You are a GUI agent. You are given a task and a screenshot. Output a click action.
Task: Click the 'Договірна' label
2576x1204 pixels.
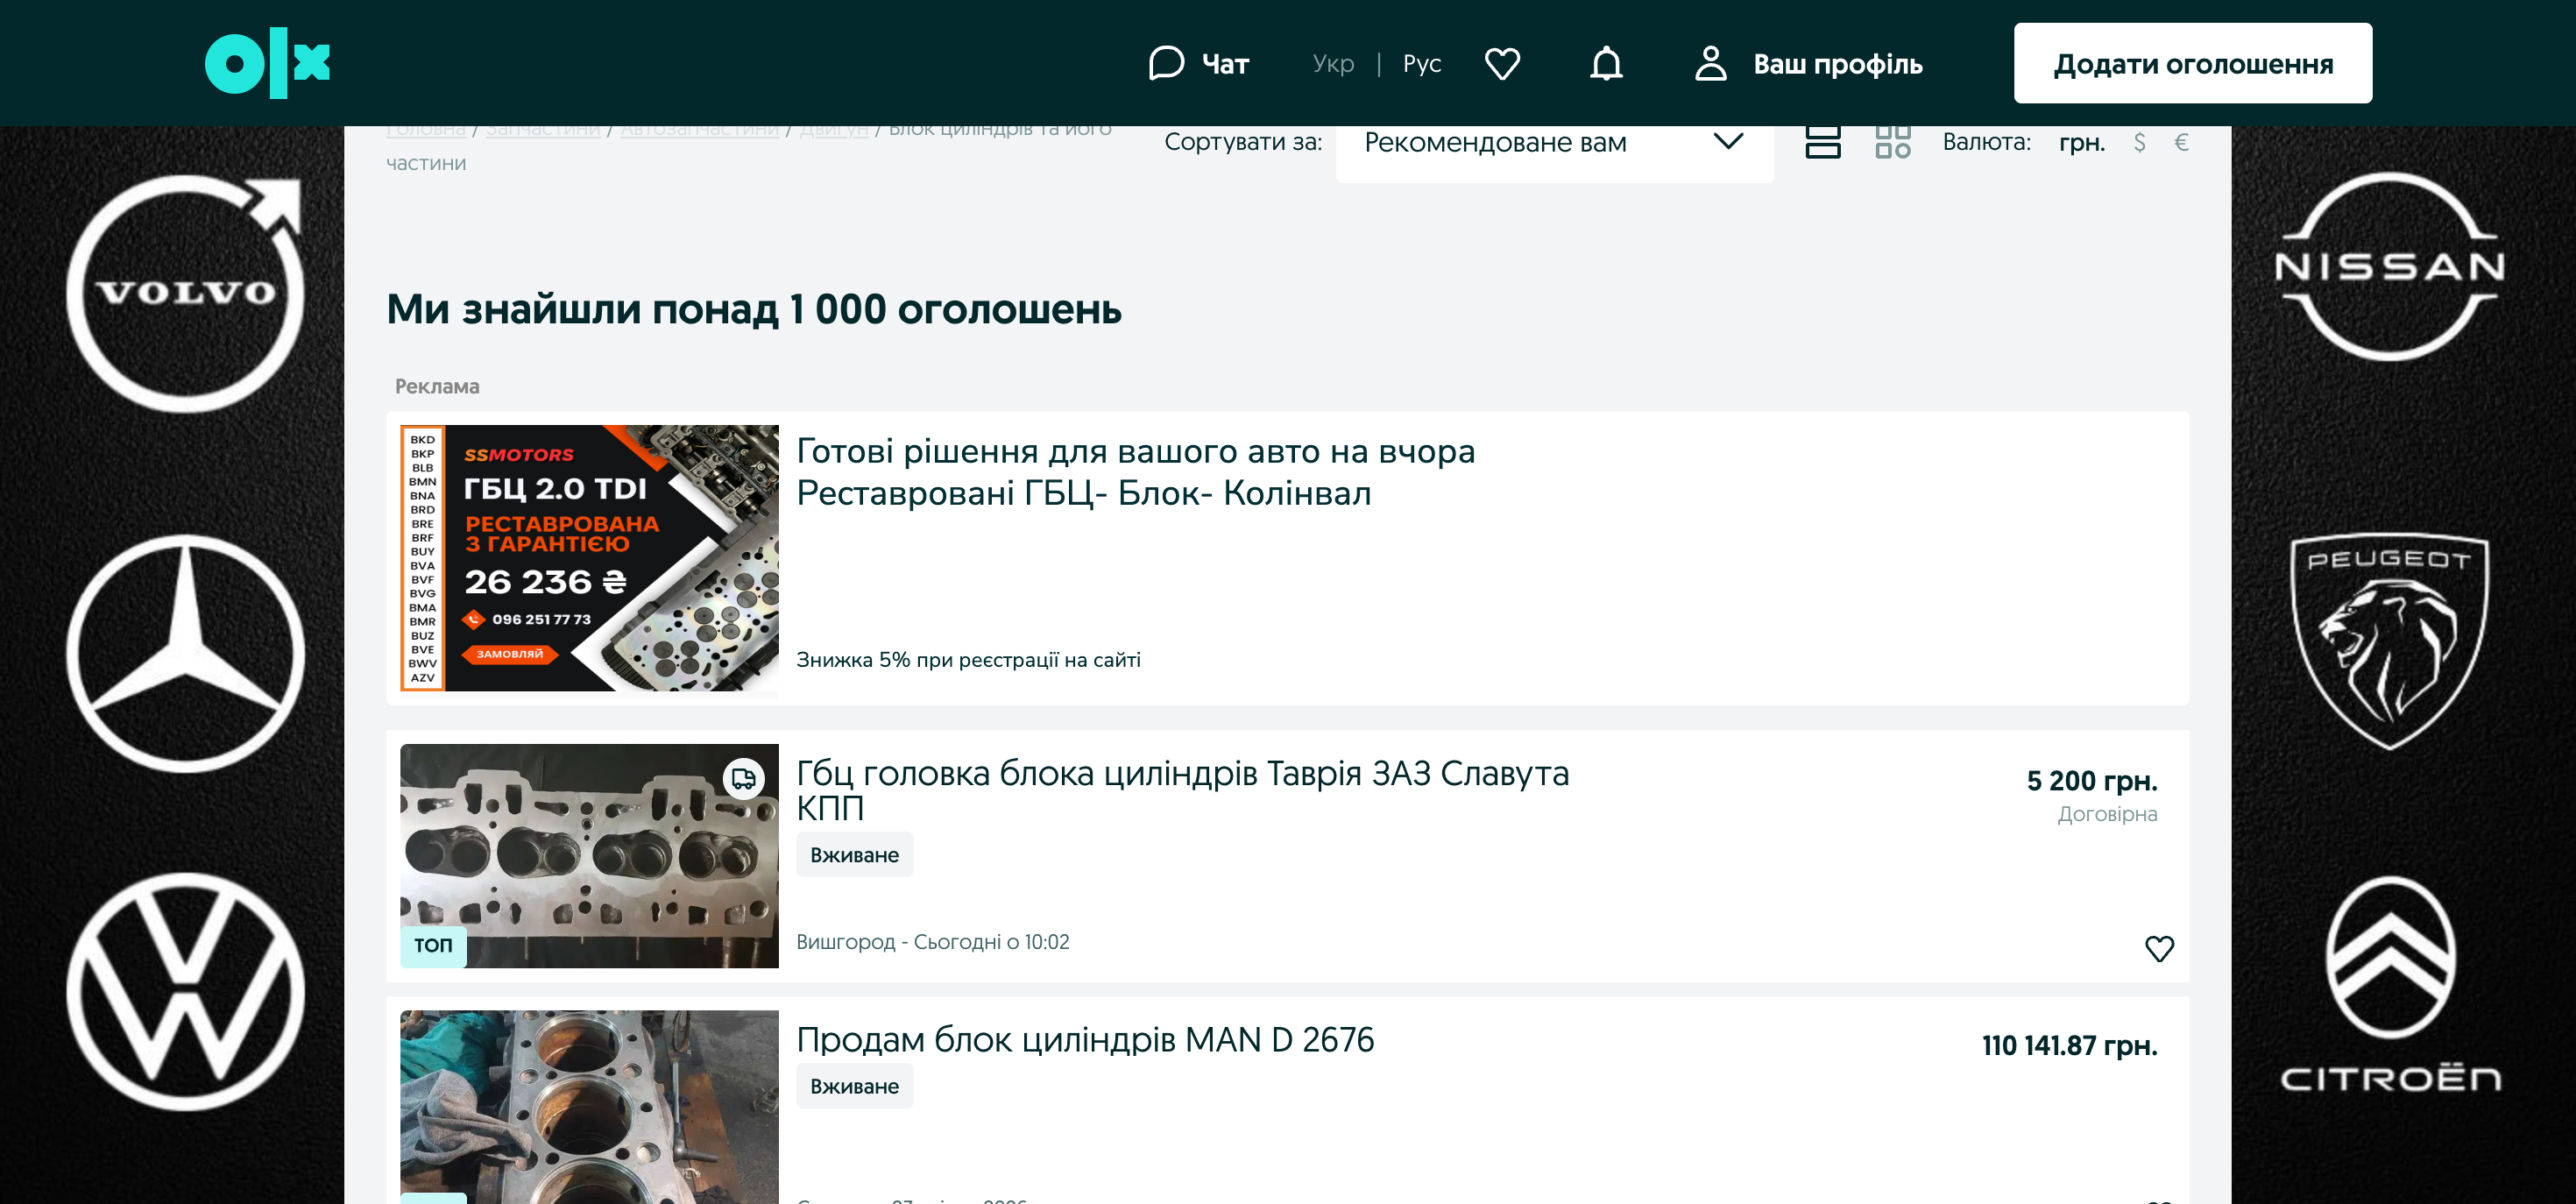(2107, 814)
